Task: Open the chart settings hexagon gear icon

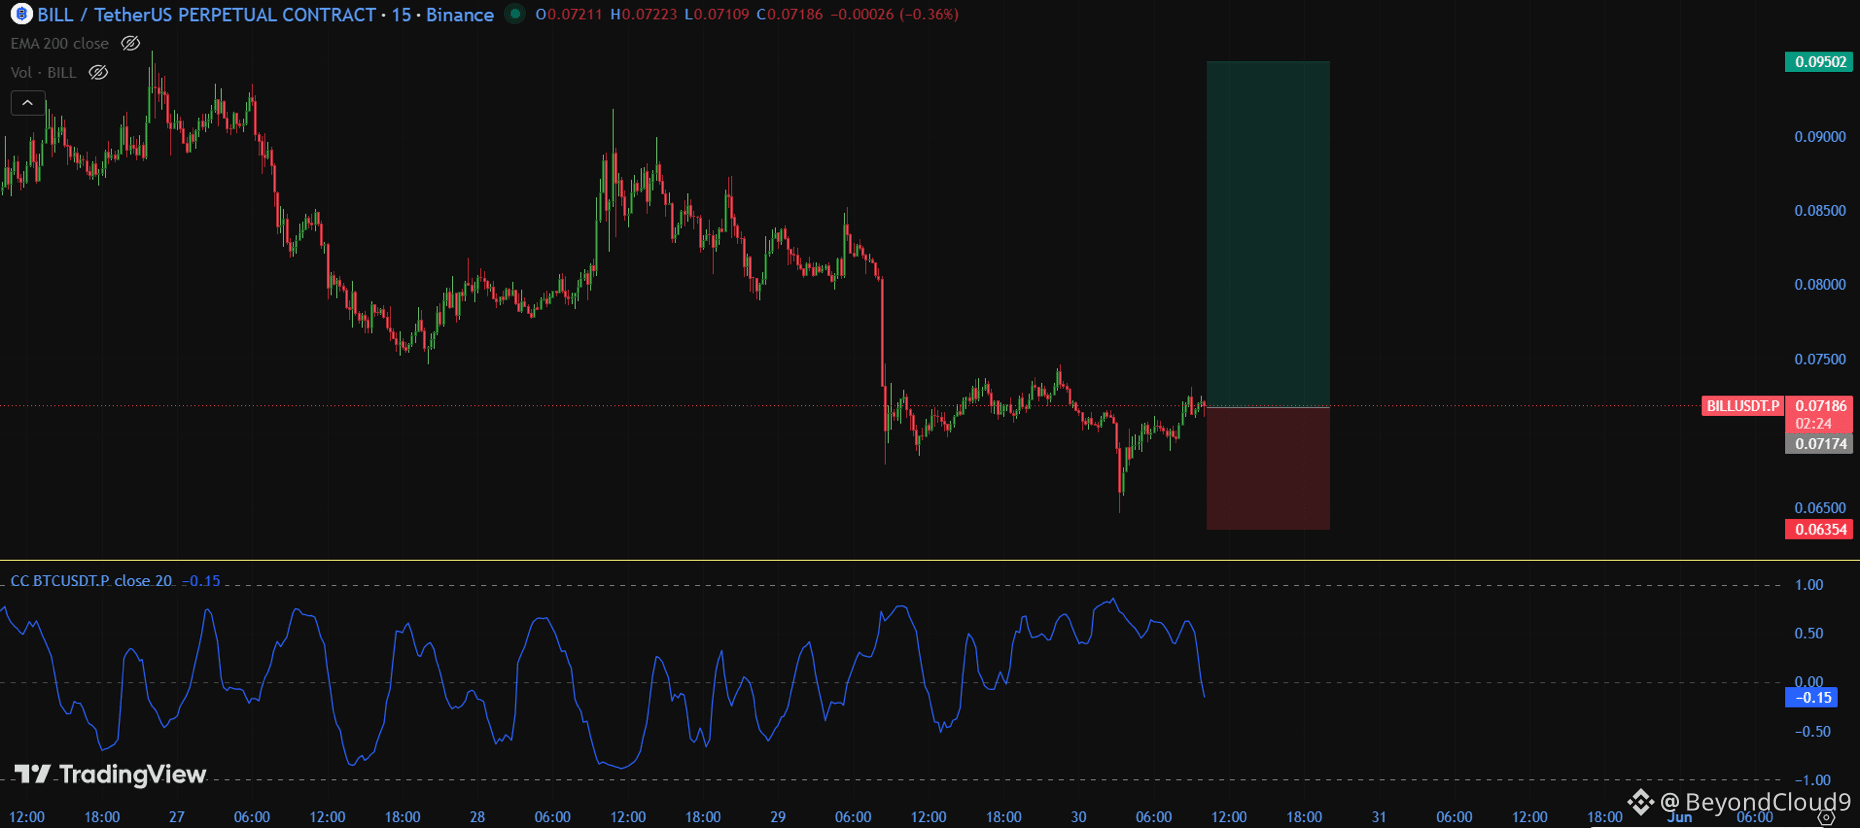Action: [x=1826, y=817]
